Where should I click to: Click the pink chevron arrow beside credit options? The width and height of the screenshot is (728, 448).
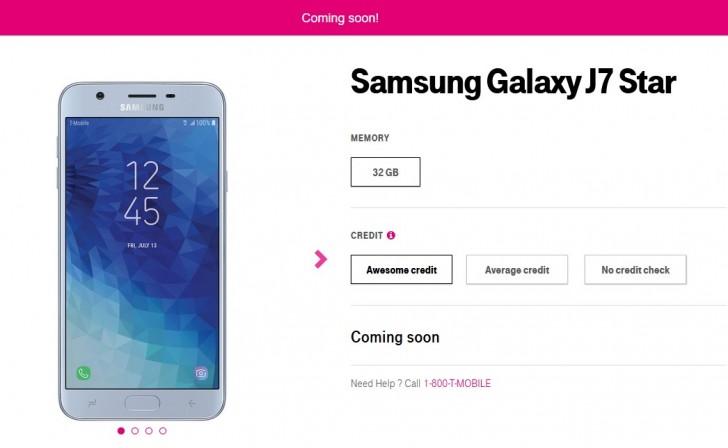[320, 259]
